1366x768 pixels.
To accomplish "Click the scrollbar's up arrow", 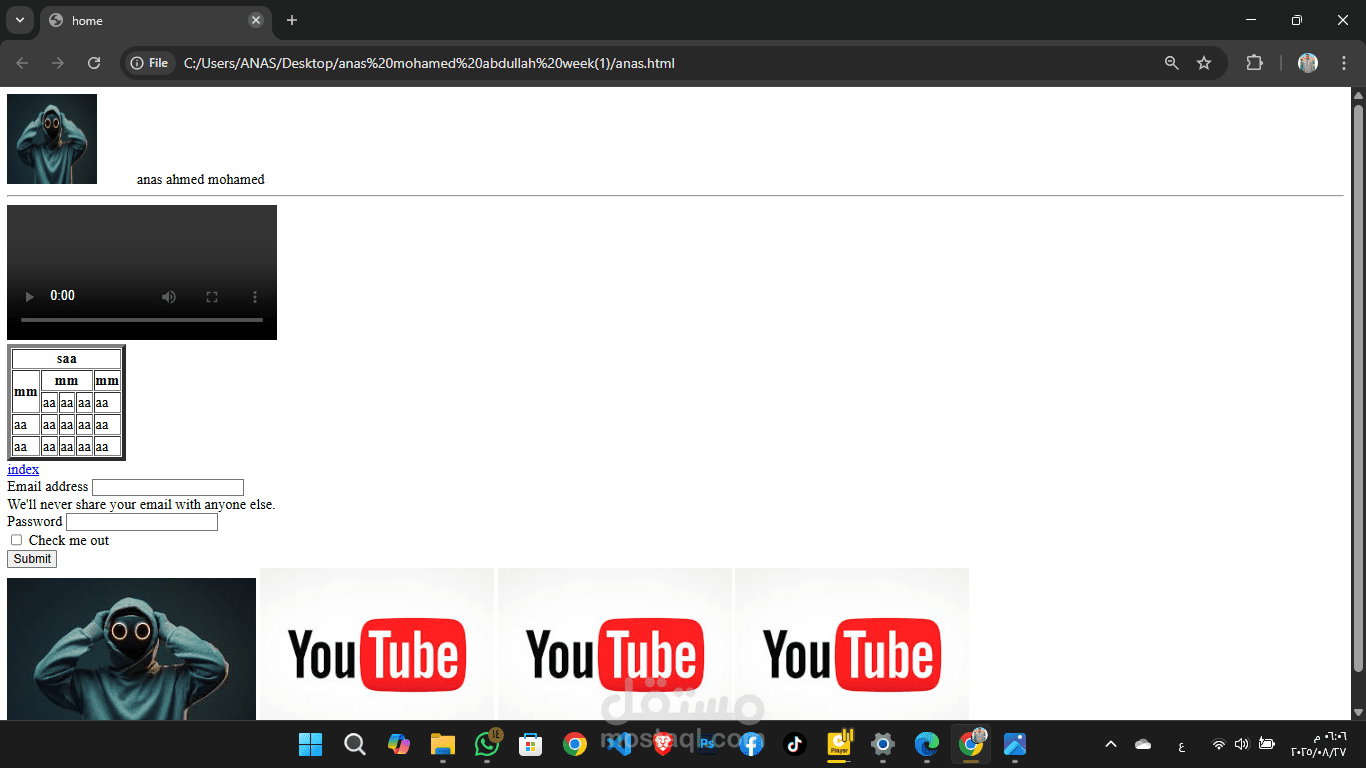I will point(1358,94).
